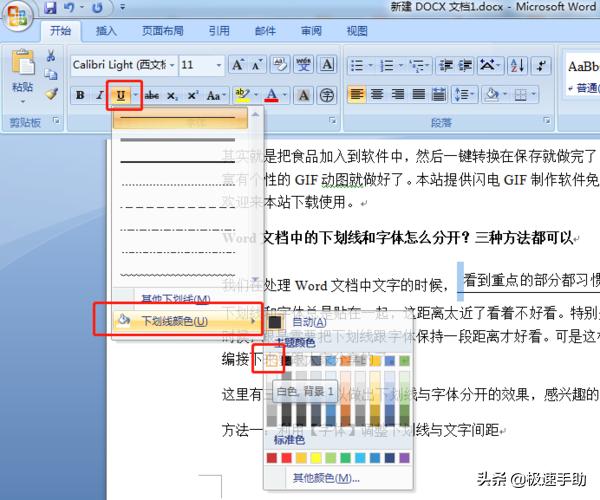600x500 pixels.
Task: Pick the white background 1 theme swatch
Action: click(x=271, y=361)
